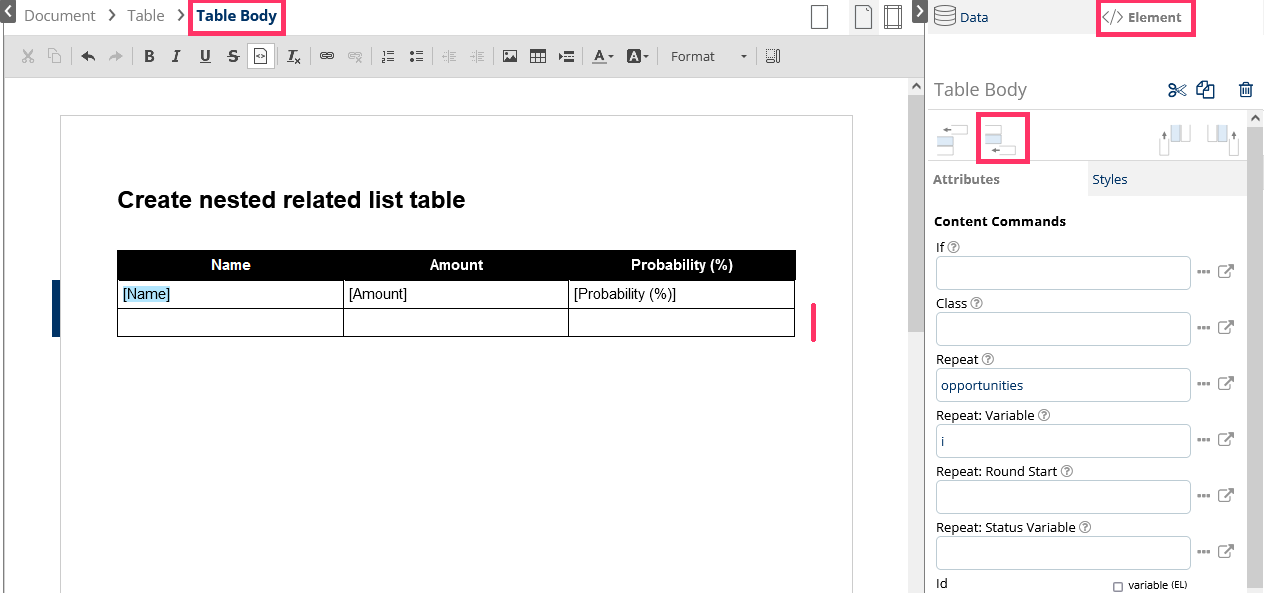Screen dimensions: 1265x593
Task: Click into the Repeat field containing opportunities
Action: 1062,385
